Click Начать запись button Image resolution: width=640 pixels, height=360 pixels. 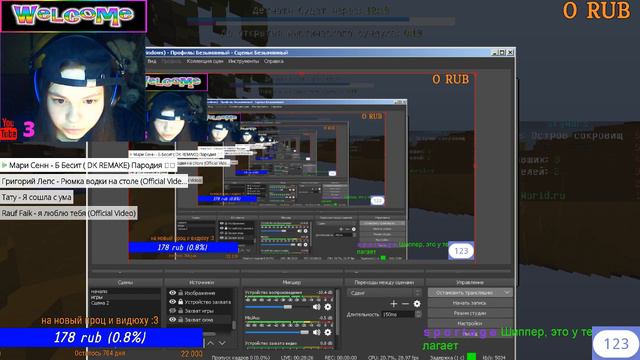click(470, 303)
